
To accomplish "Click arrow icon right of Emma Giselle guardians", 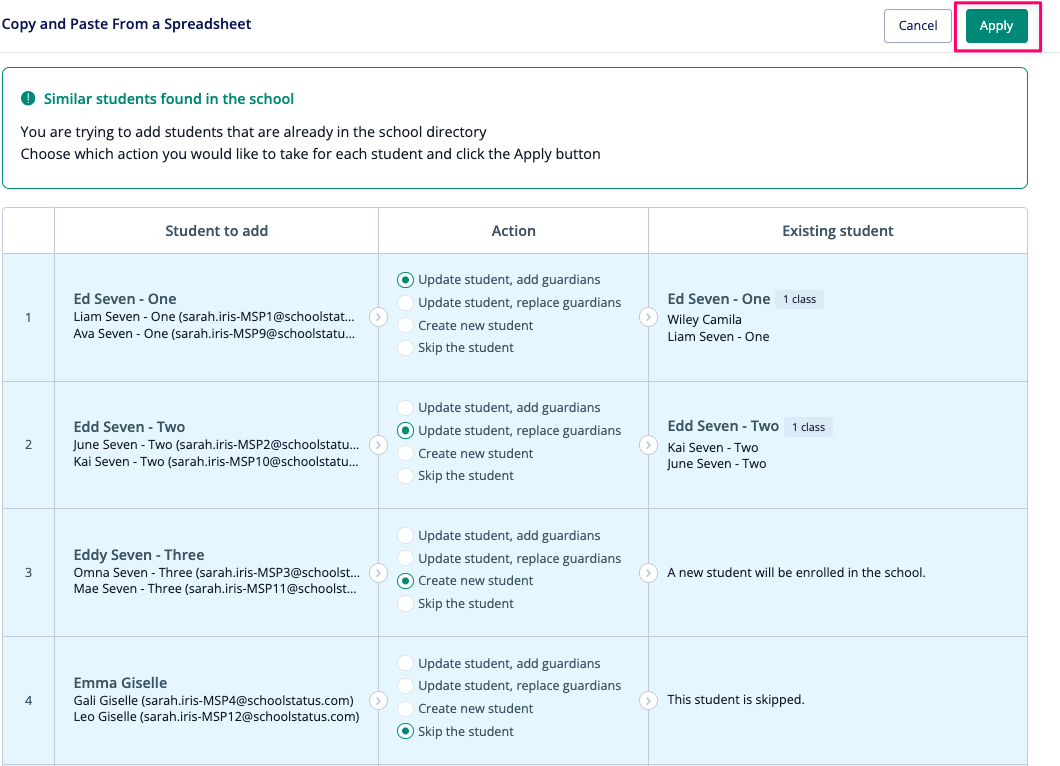I will [378, 700].
